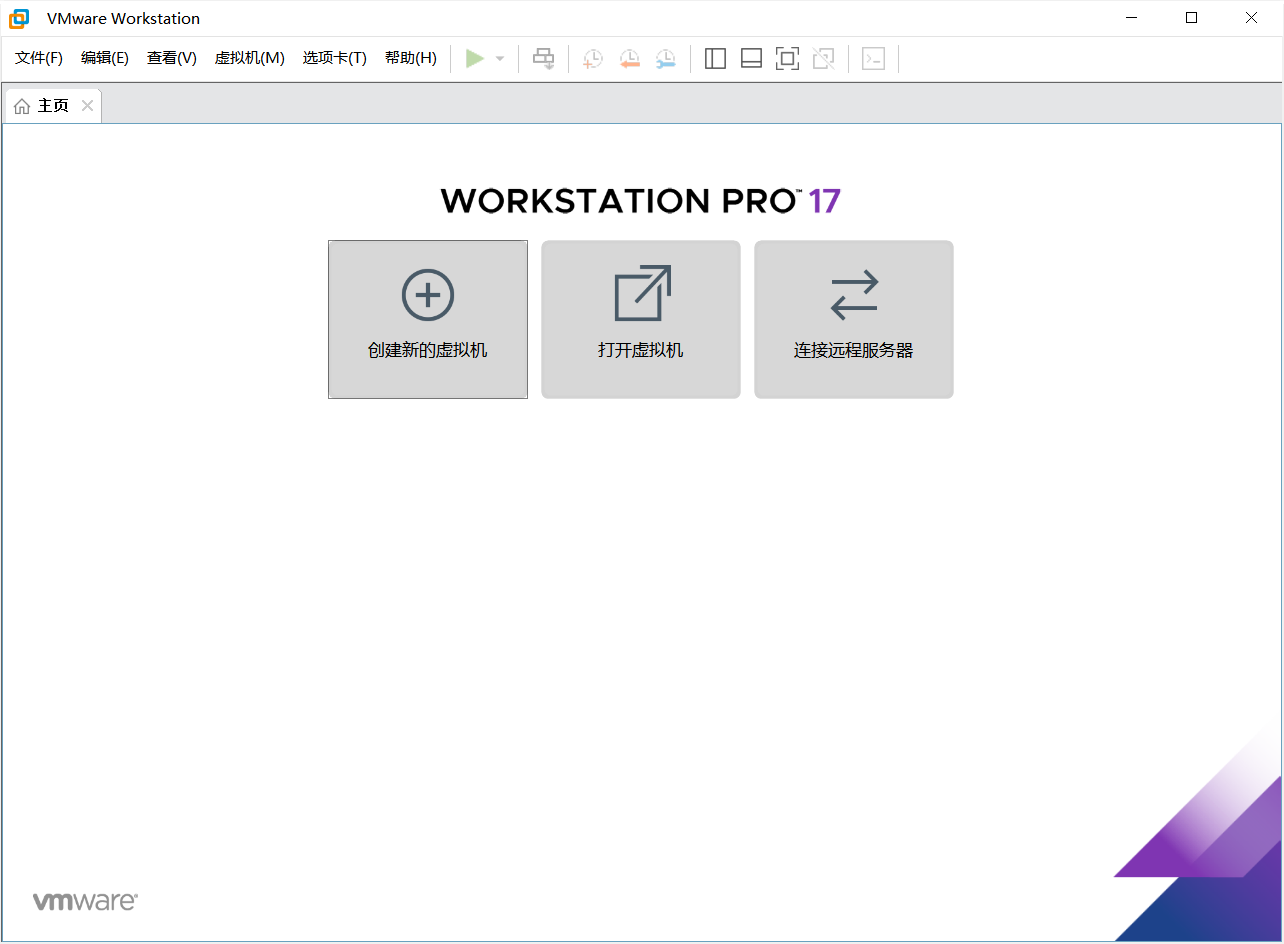Viewport: 1284px width, 944px height.
Task: Click the power on virtual machine icon
Action: [476, 58]
